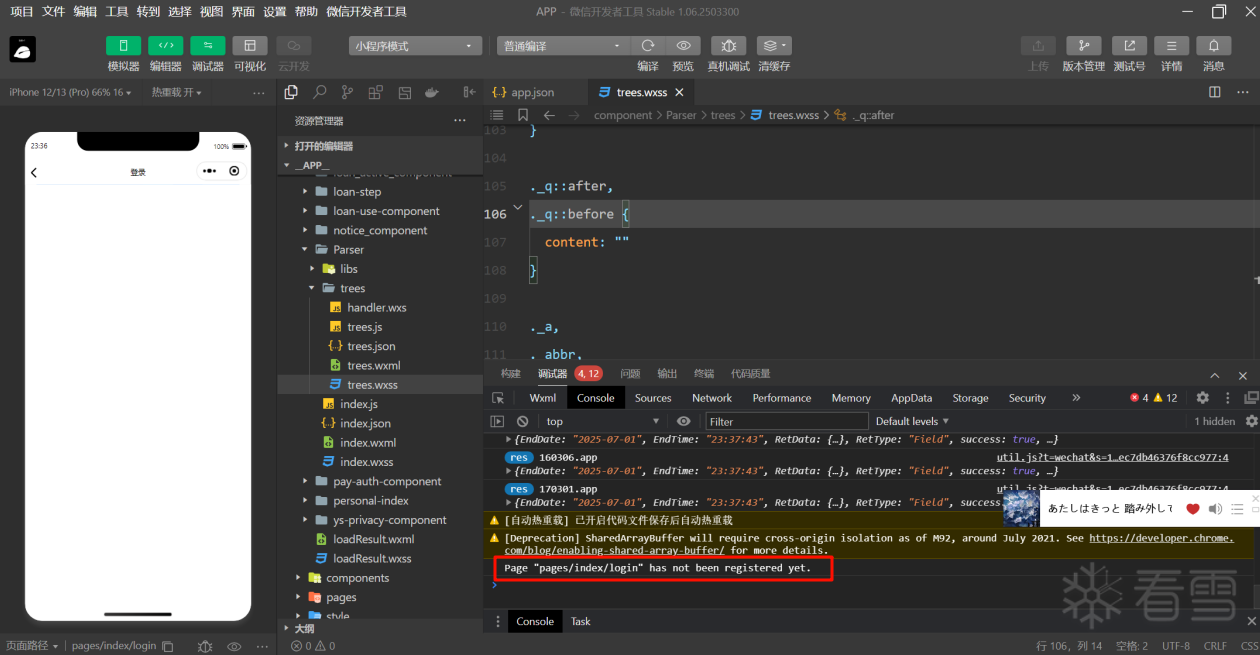Open real device debugging icon
This screenshot has height=655, width=1260.
(x=728, y=46)
